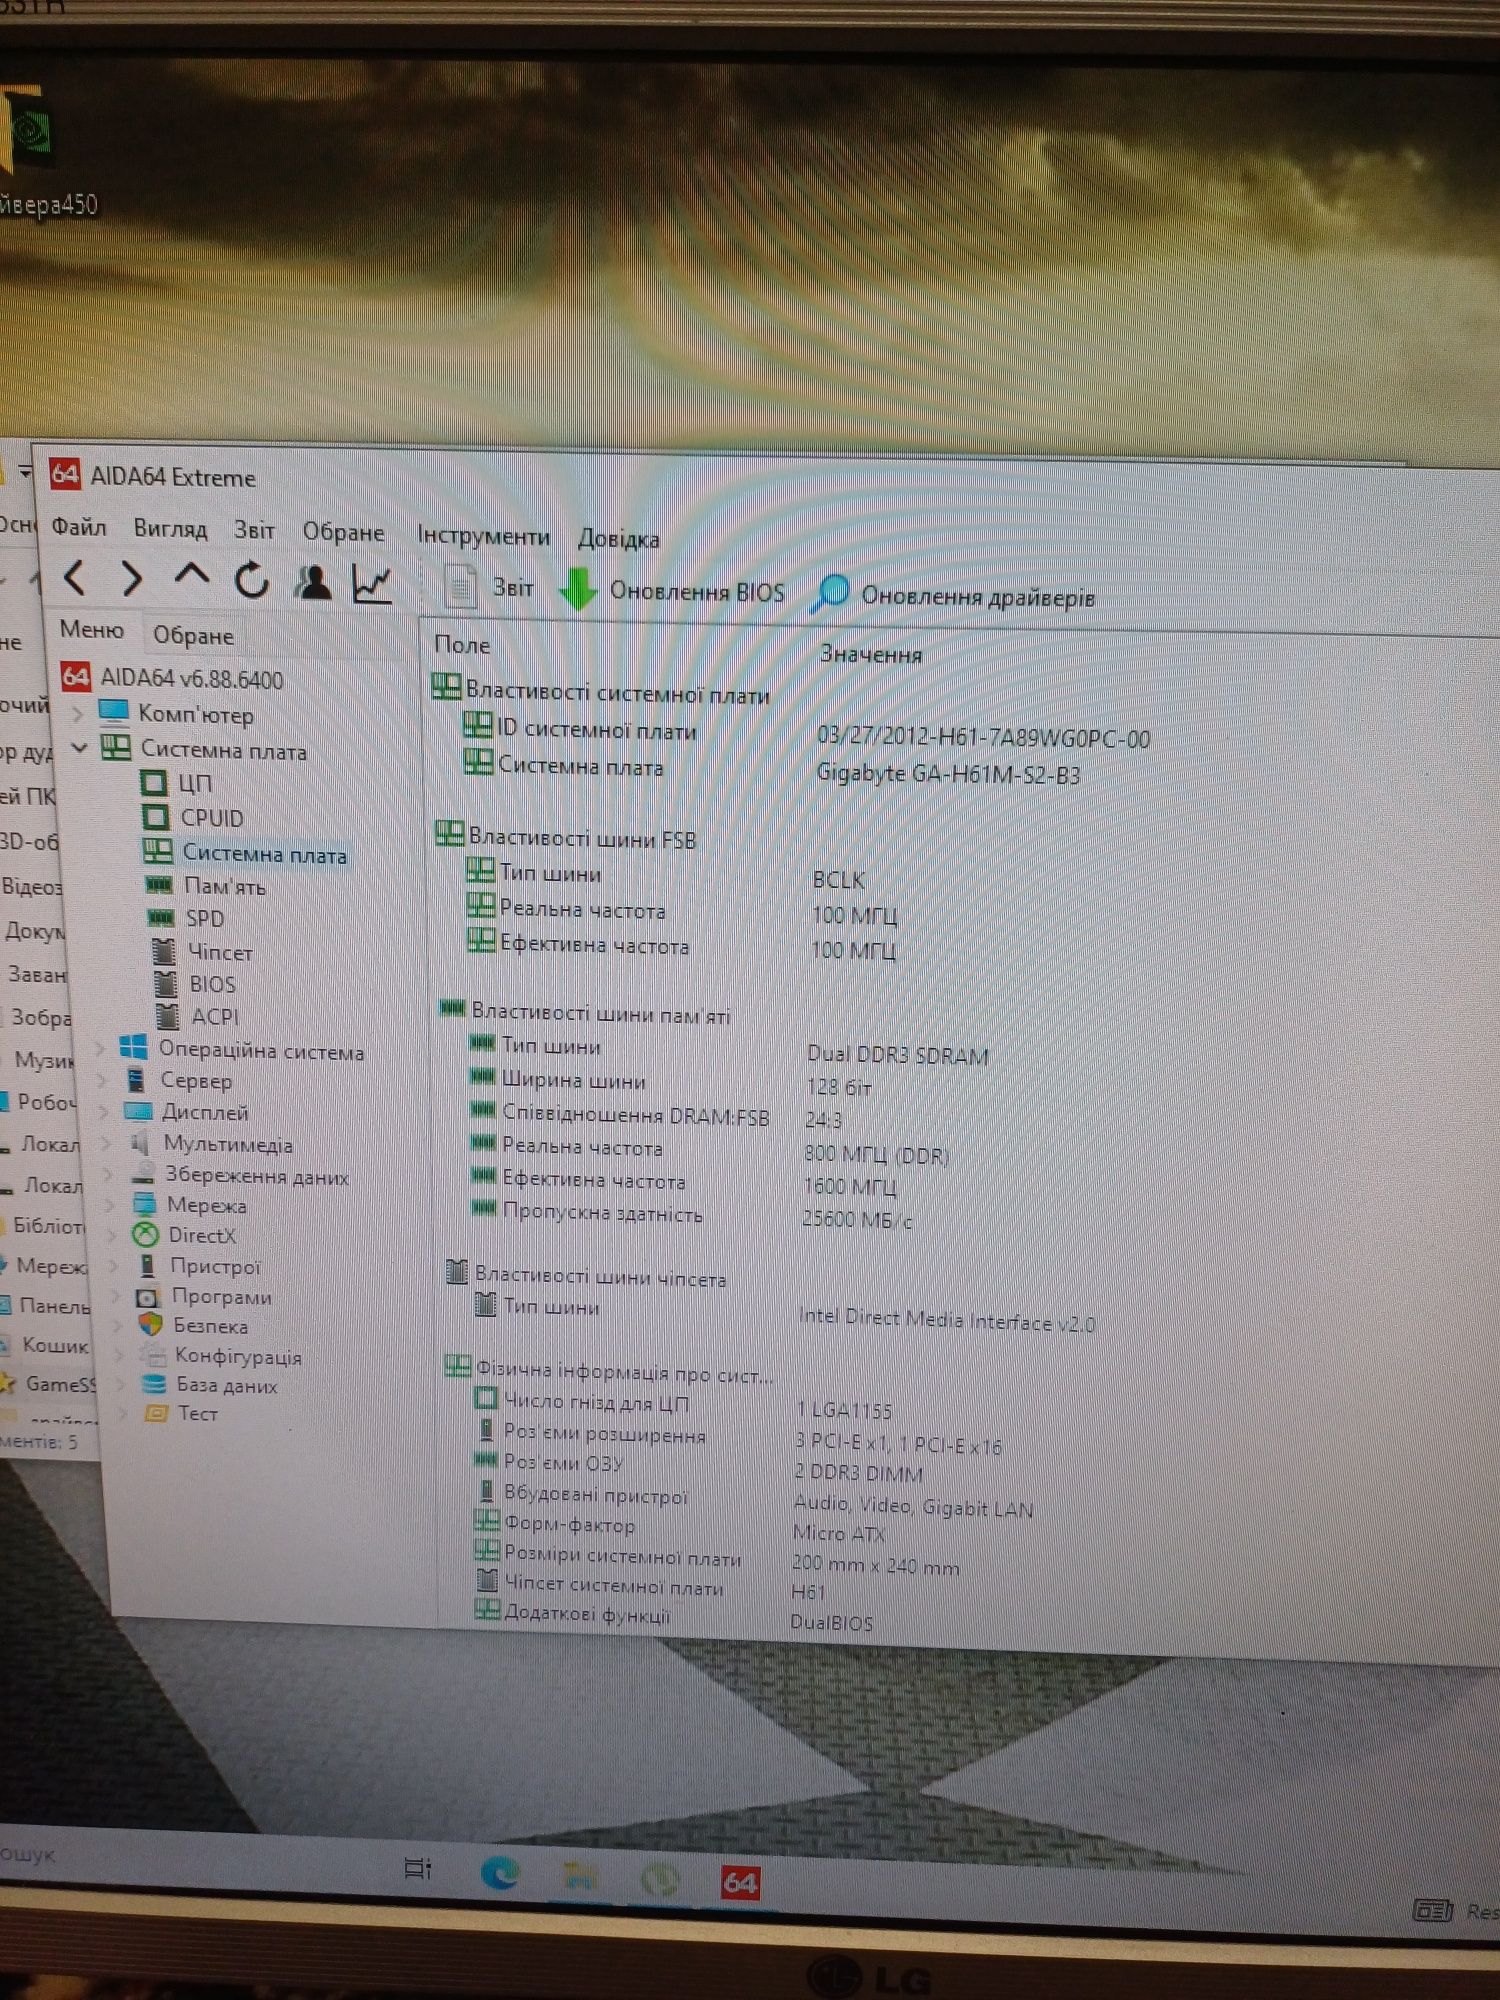Open the Файл menu

78,527
